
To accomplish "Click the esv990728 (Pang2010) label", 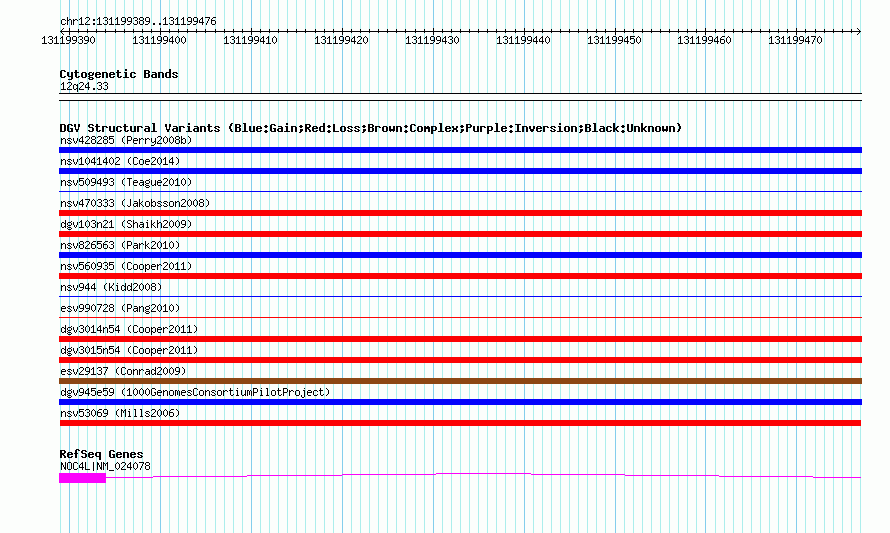I will [120, 308].
